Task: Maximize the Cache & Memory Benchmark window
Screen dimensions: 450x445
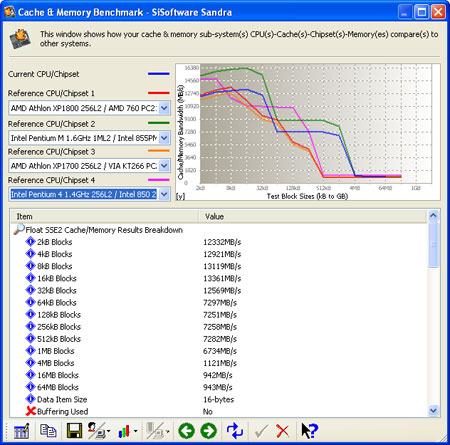Action: coord(422,12)
